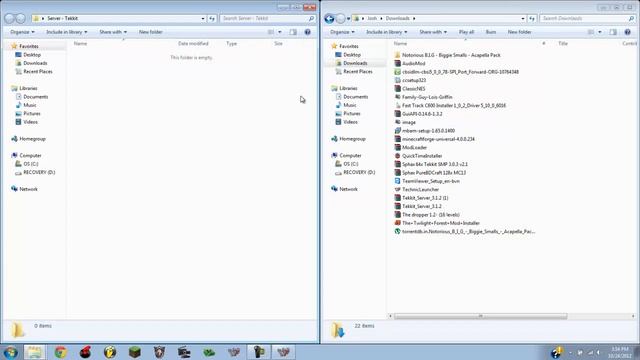Screen dimensions: 640x360
Task: Click the horizontal scrollbar in Downloads window
Action: pos(480,316)
